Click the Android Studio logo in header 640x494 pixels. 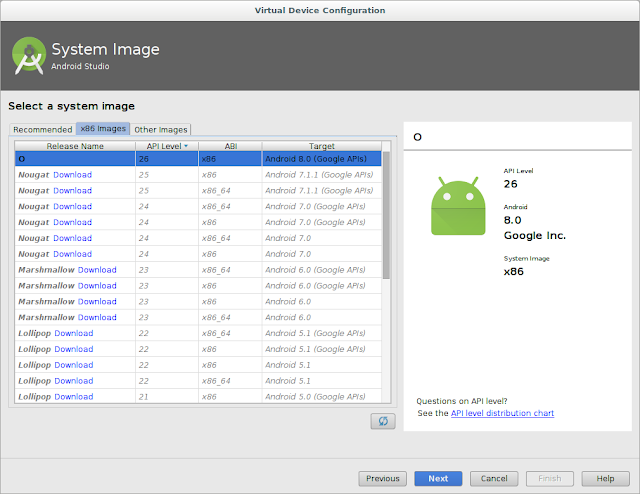(x=29, y=56)
